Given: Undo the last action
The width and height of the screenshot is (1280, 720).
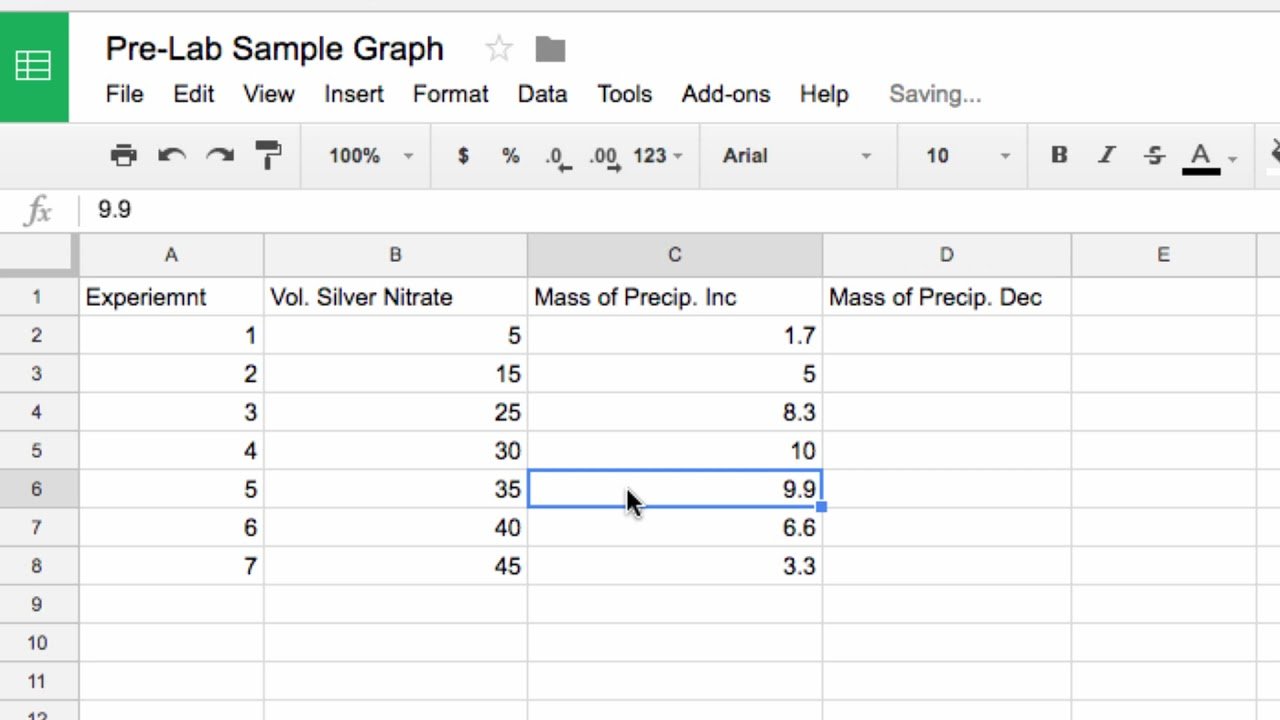Looking at the screenshot, I should click(x=172, y=155).
